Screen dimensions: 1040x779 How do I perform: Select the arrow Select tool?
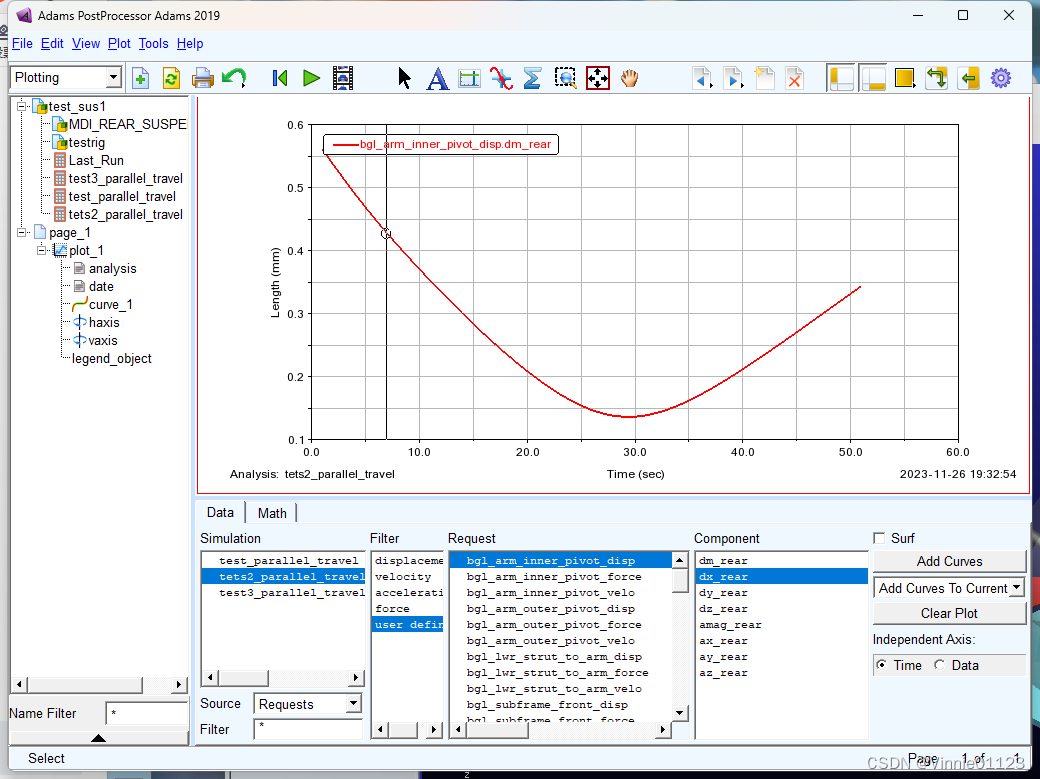(x=405, y=78)
